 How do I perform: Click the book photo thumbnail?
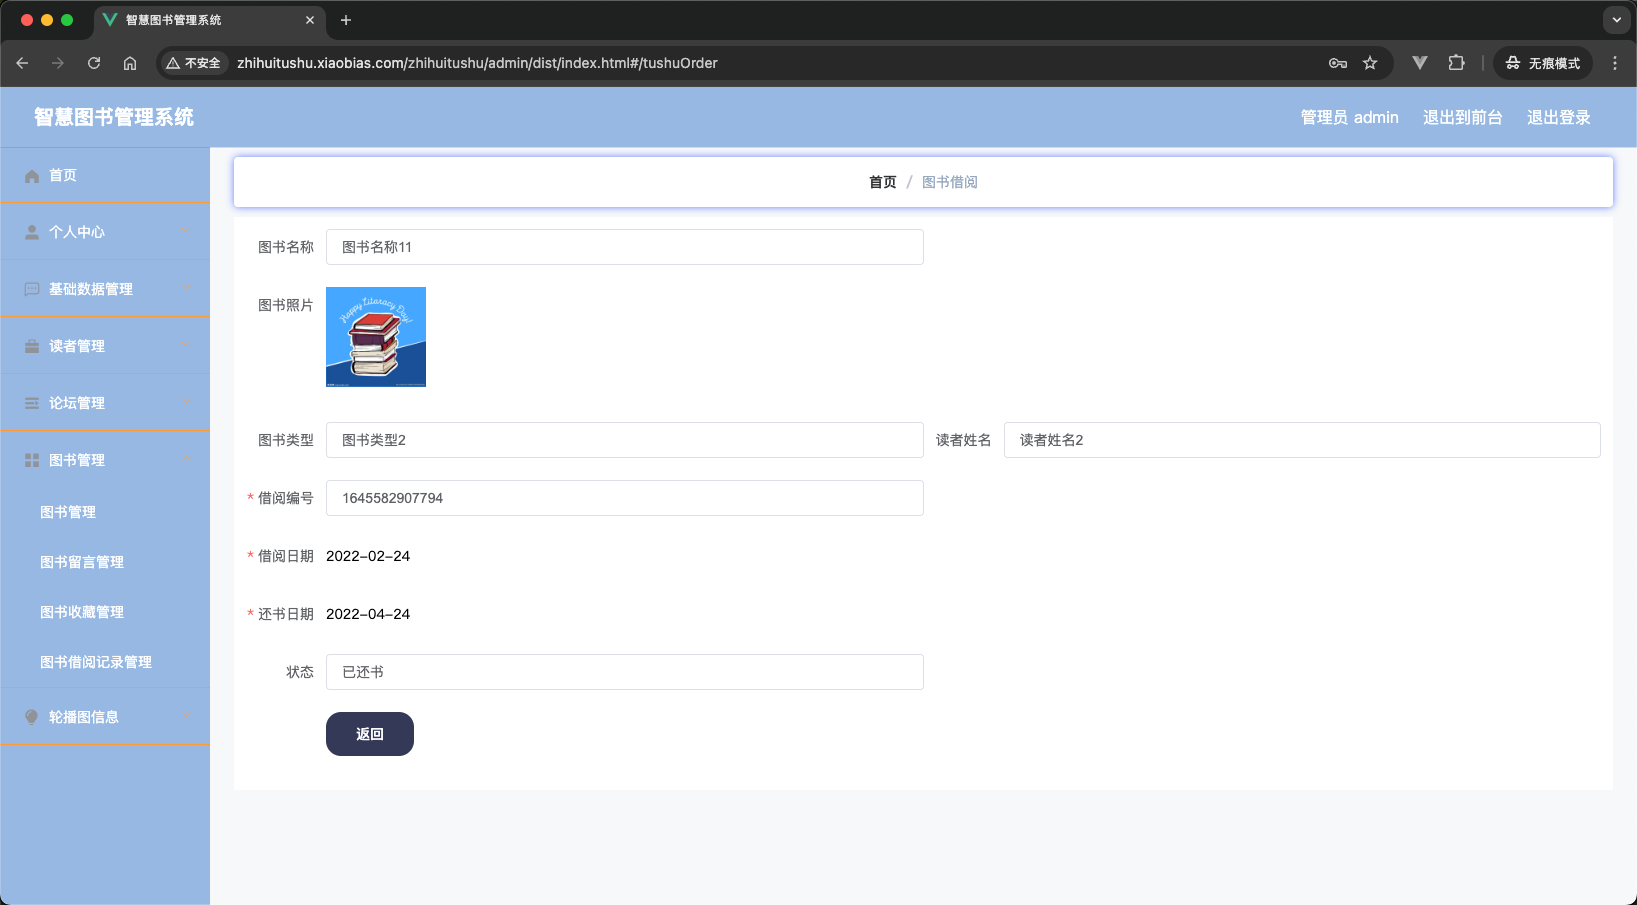376,337
